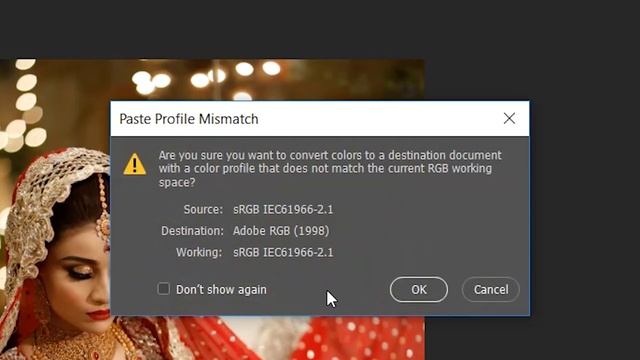Click the Destination value Adobe RGB (1998)
640x360 pixels.
point(281,231)
